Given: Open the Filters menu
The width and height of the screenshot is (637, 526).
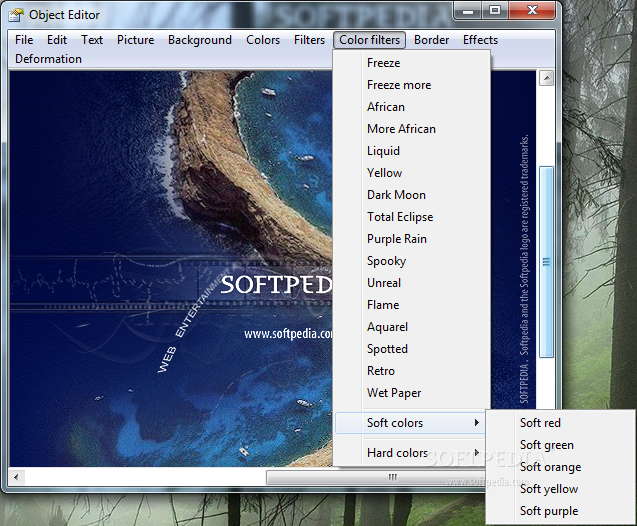Looking at the screenshot, I should (309, 40).
